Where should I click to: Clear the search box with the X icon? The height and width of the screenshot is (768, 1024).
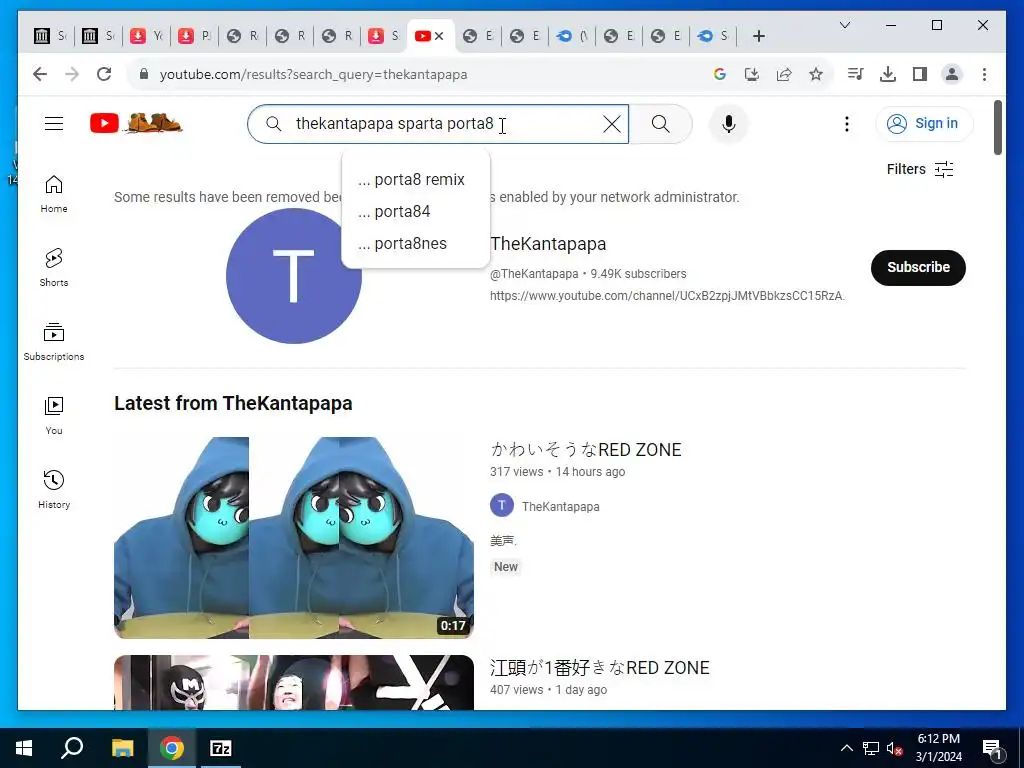611,123
